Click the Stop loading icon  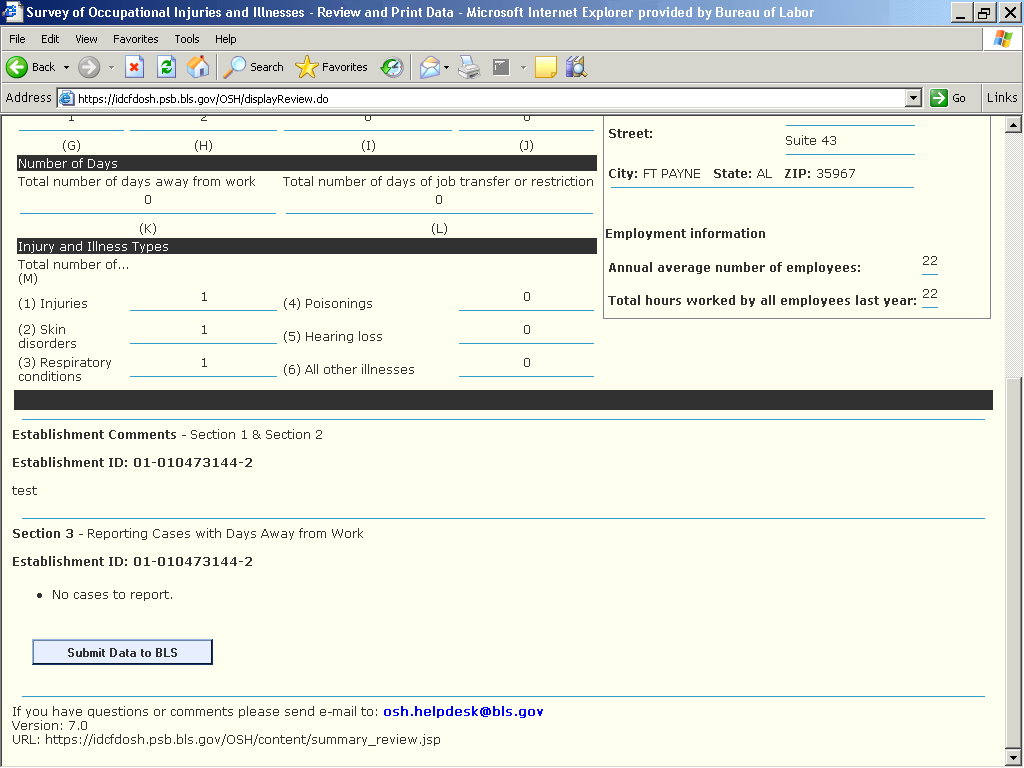(135, 67)
